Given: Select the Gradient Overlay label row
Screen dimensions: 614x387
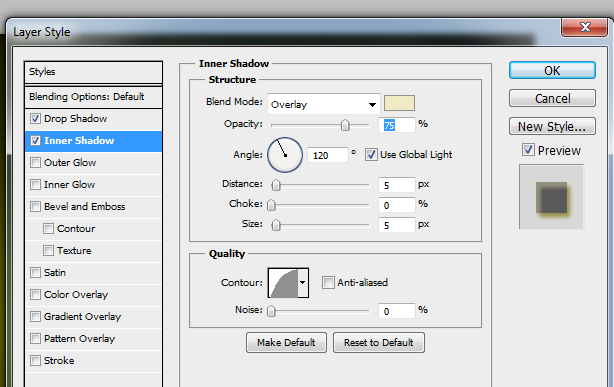Looking at the screenshot, I should (82, 316).
